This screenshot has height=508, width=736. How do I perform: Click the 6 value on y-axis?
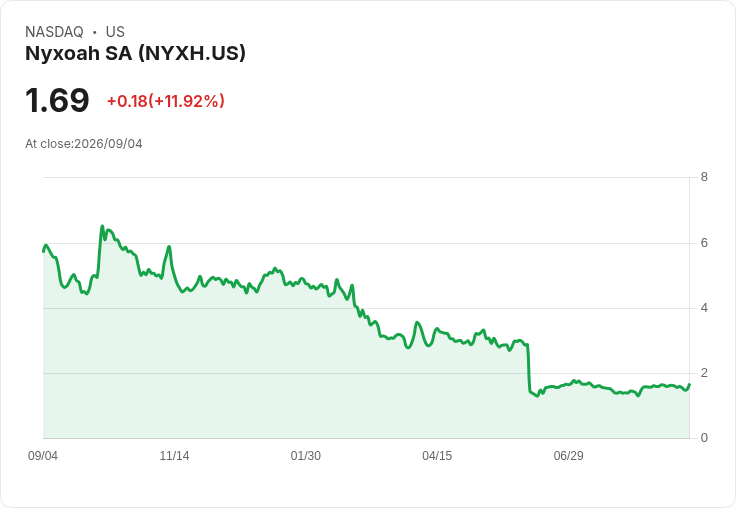point(704,243)
